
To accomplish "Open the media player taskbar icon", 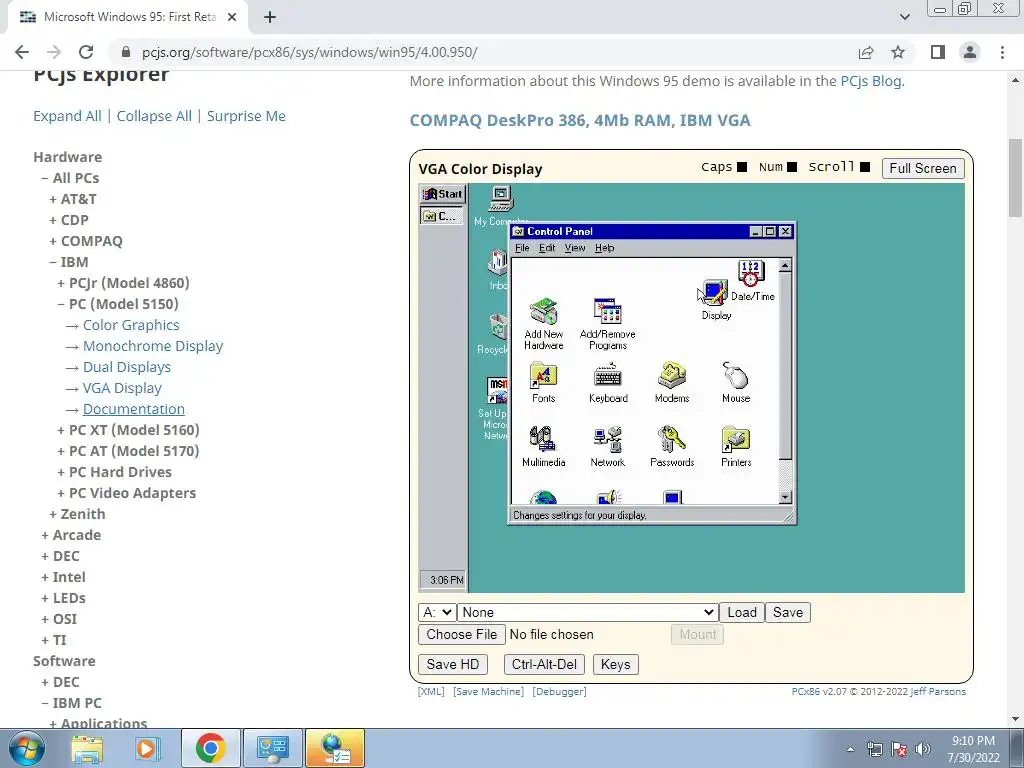I will click(x=148, y=748).
